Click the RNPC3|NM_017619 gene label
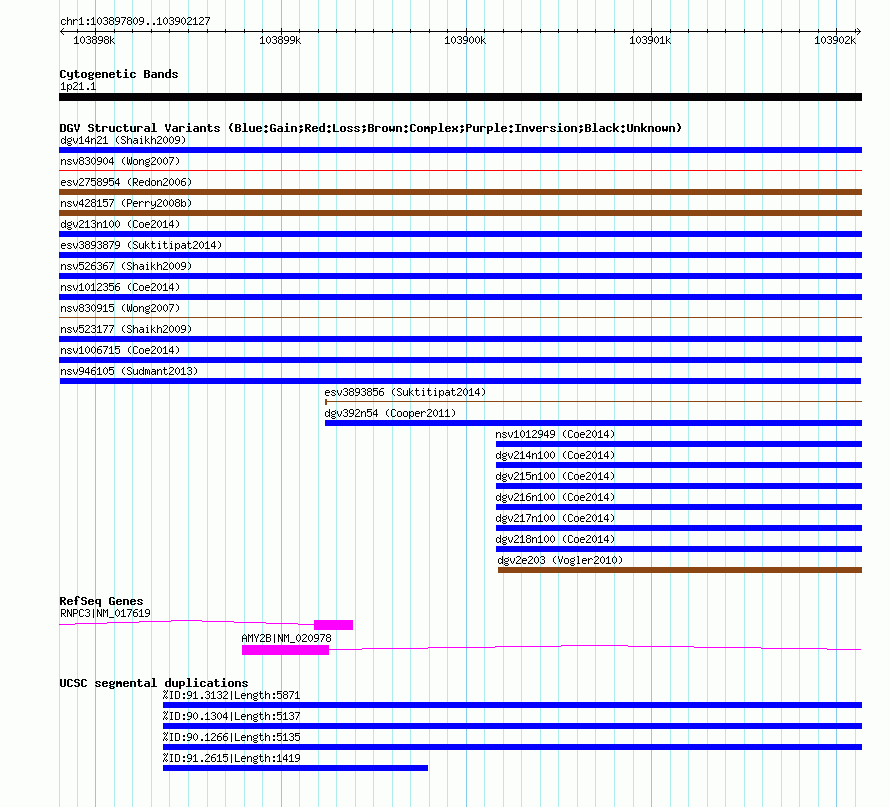The width and height of the screenshot is (890, 807). [x=106, y=613]
